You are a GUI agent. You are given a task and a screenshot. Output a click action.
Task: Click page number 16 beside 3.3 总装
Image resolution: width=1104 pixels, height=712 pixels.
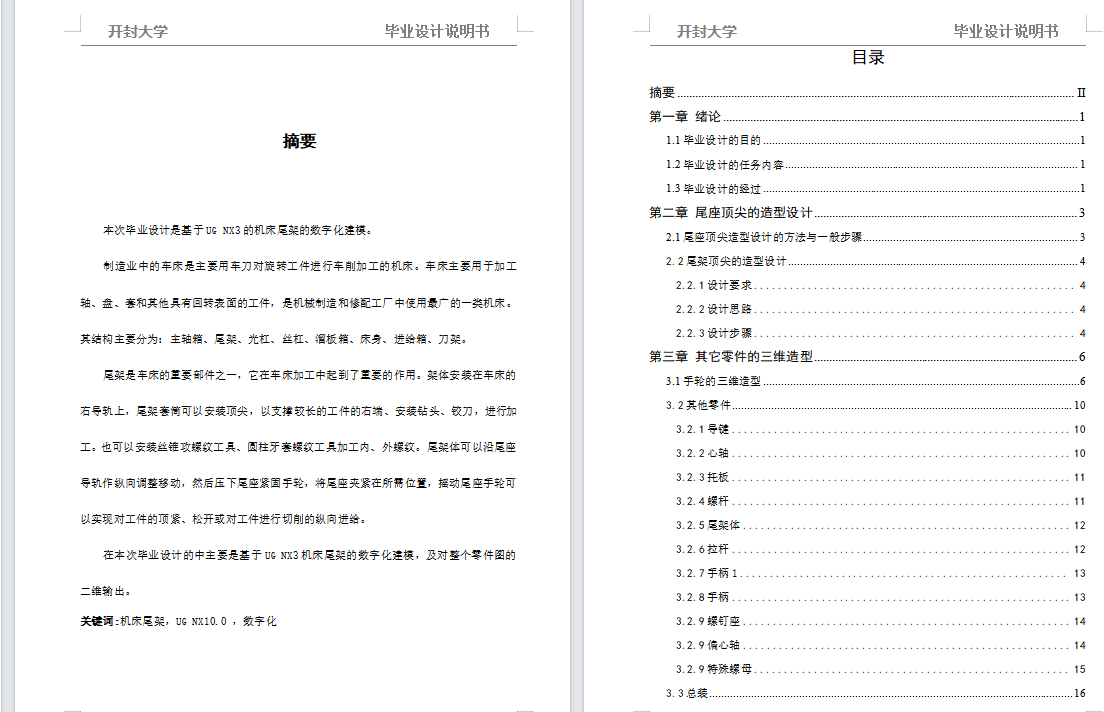tap(1080, 693)
